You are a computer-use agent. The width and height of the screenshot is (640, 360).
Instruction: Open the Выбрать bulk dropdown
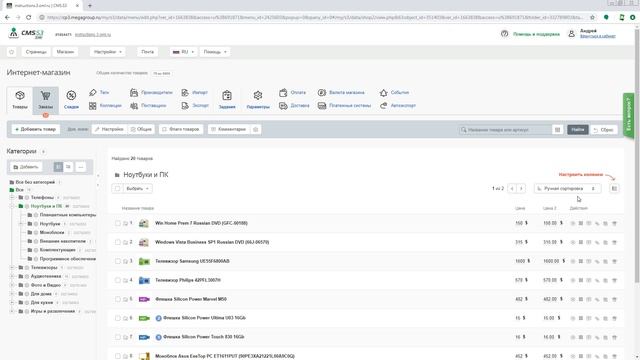coord(137,189)
